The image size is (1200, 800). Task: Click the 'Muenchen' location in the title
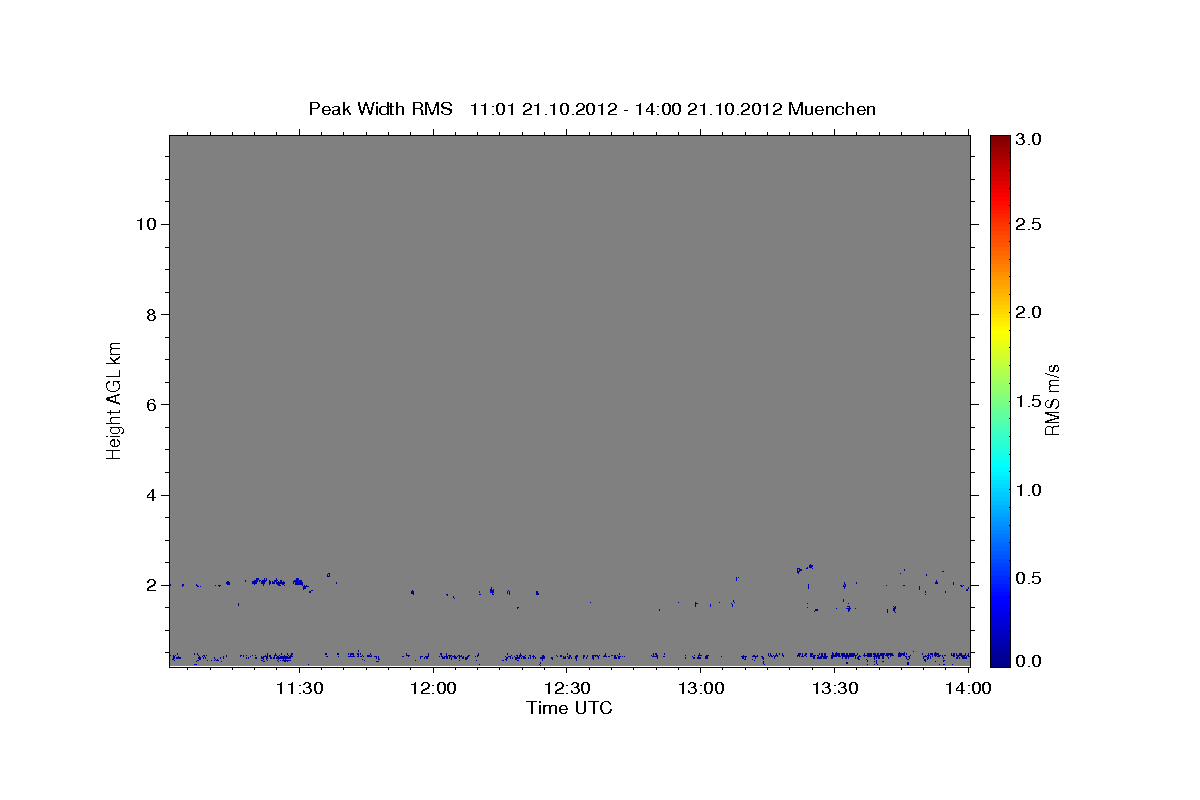point(832,109)
